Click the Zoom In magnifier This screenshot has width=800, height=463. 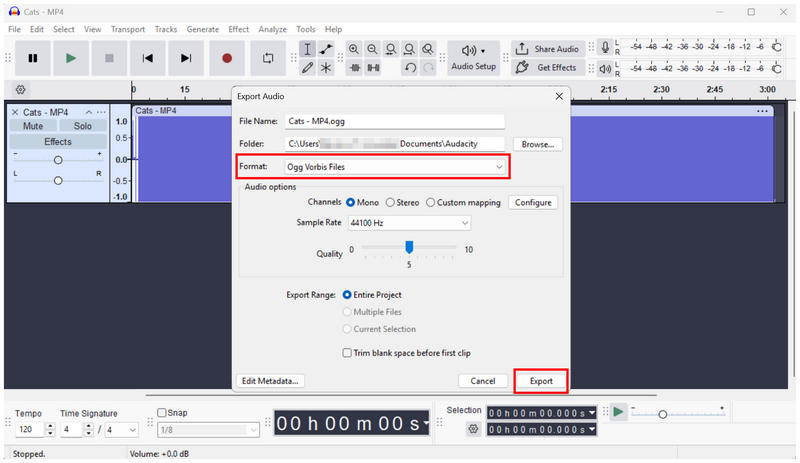pyautogui.click(x=354, y=49)
